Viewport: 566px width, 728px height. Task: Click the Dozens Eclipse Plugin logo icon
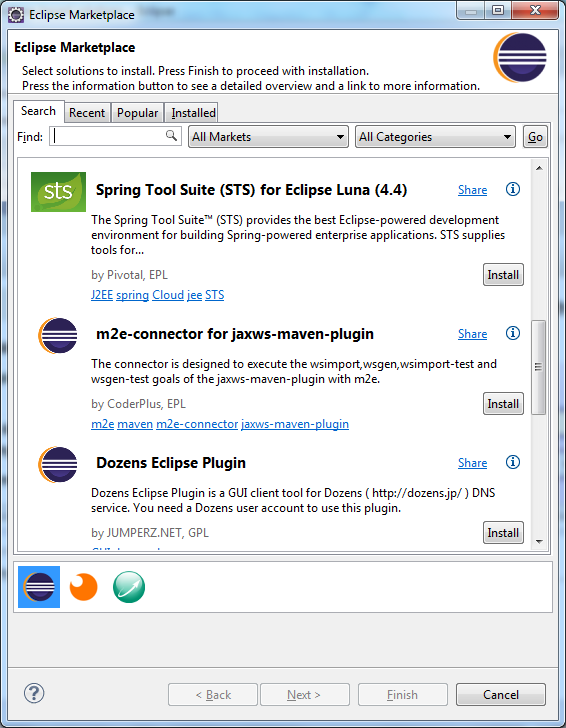(x=58, y=465)
